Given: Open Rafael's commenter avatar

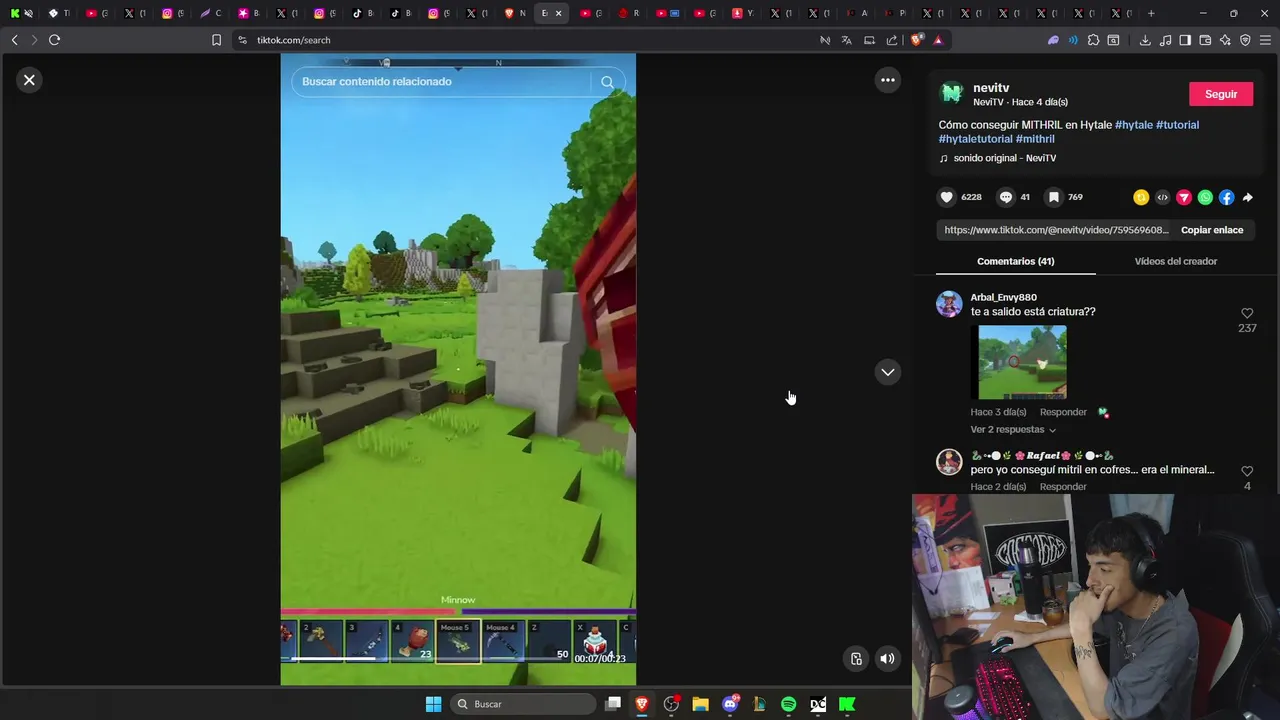Looking at the screenshot, I should click(x=949, y=462).
